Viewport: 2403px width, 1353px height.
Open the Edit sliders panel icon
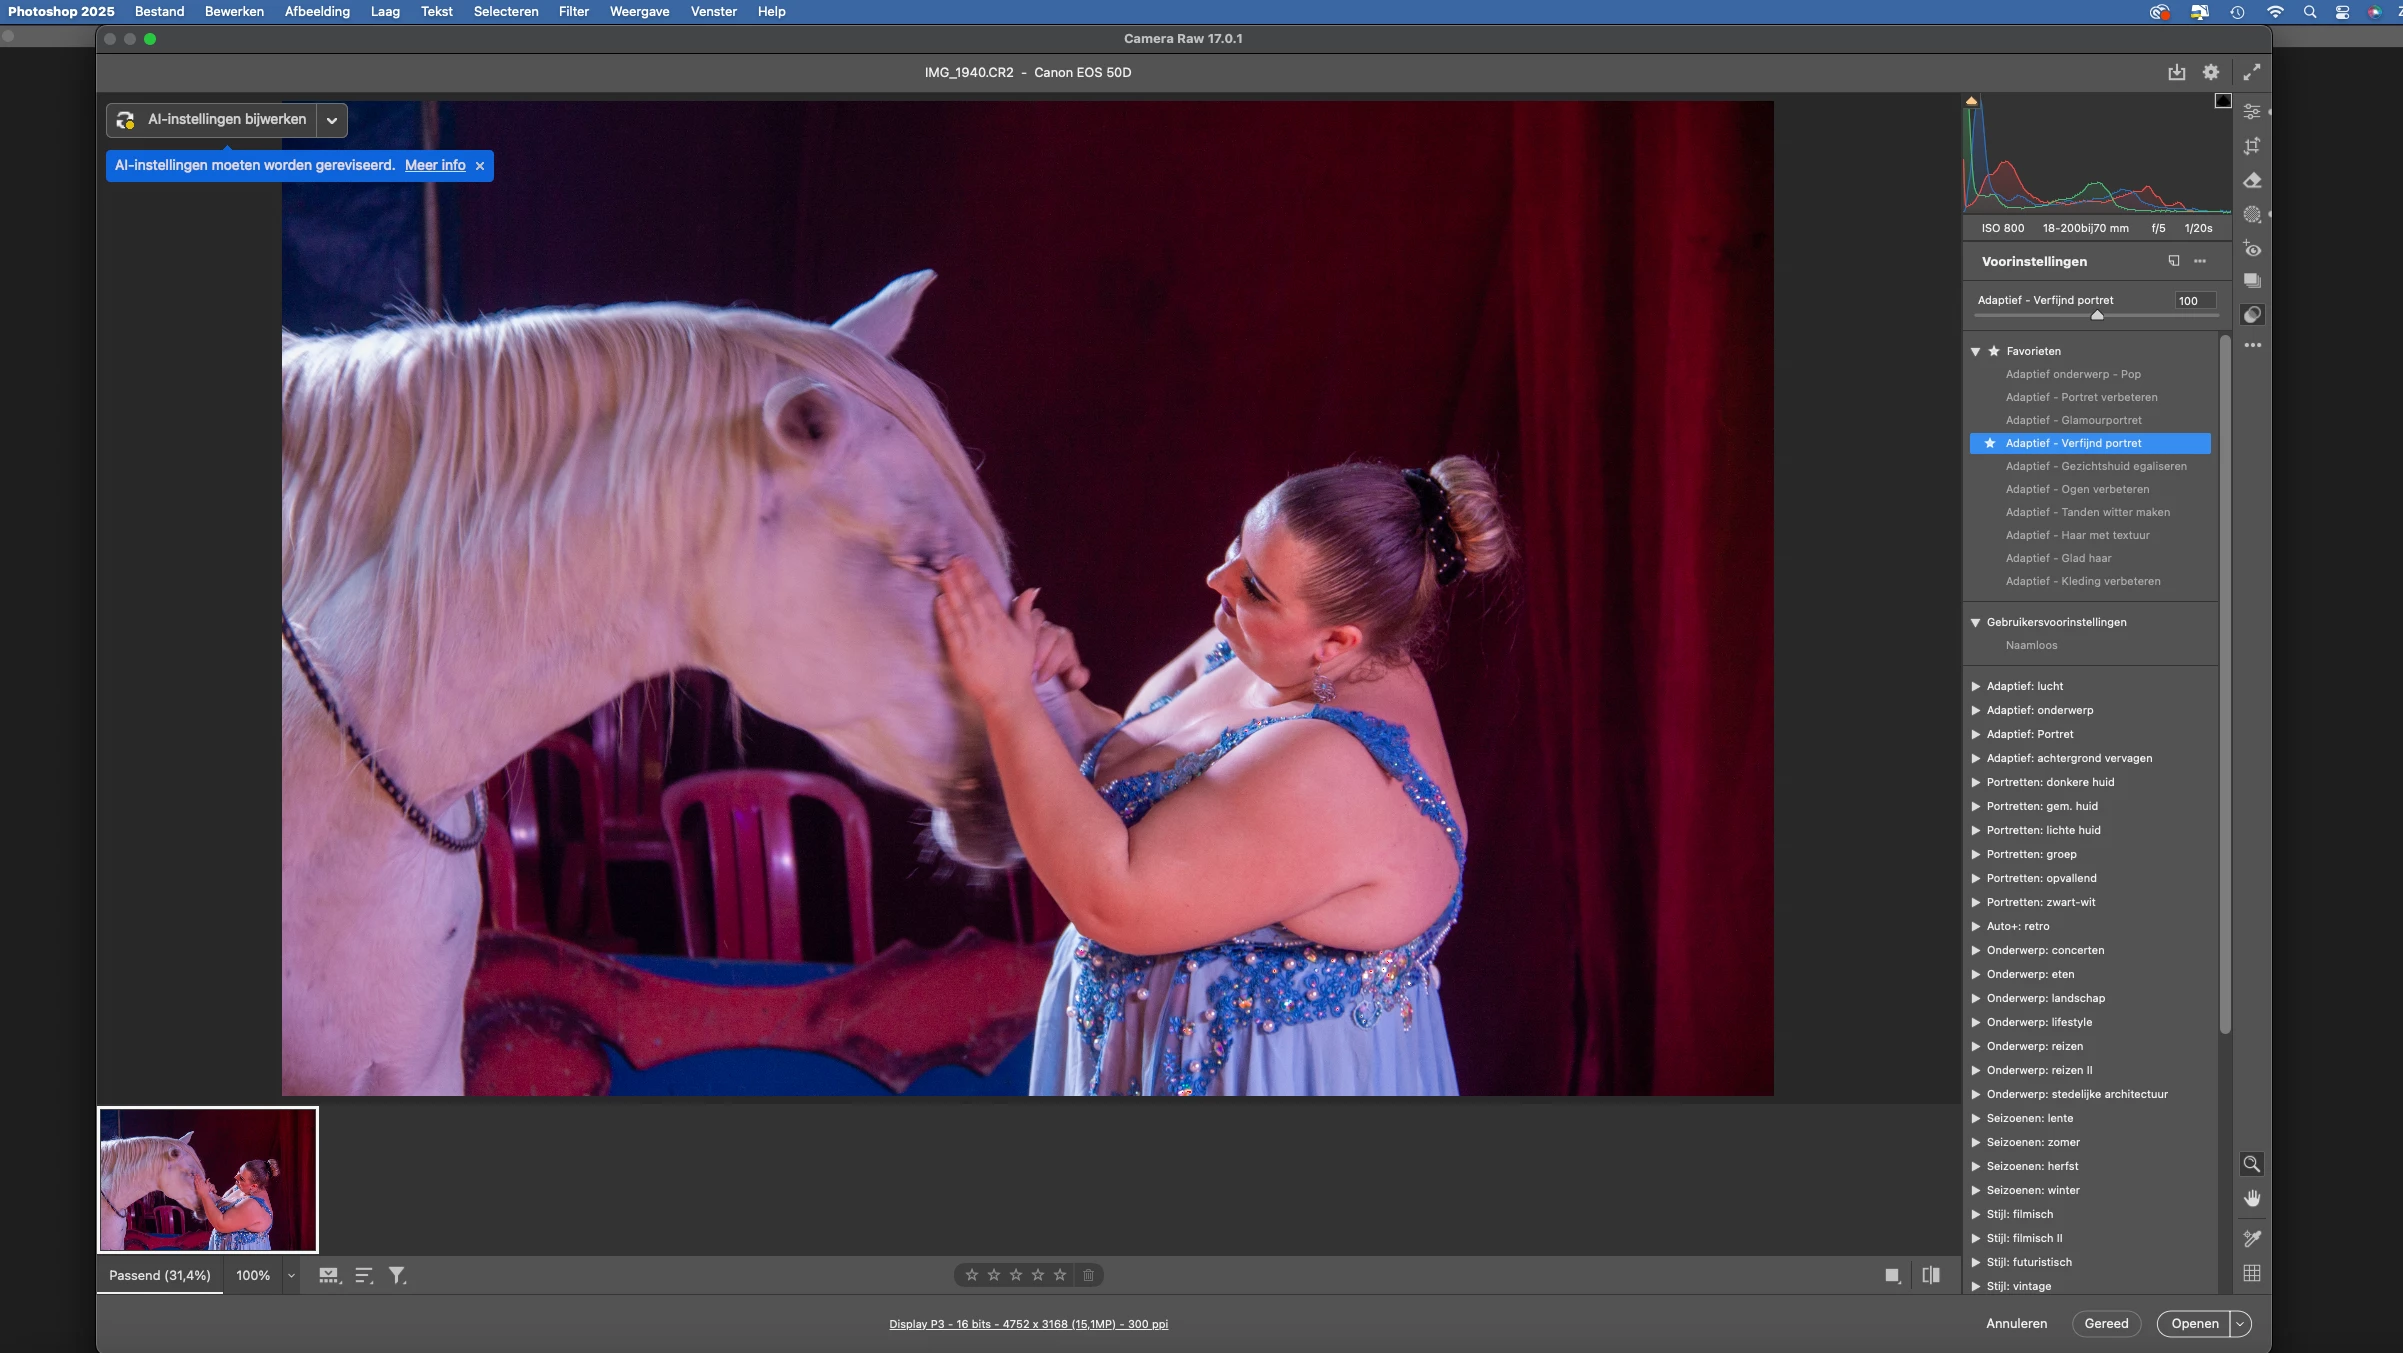click(x=2252, y=111)
